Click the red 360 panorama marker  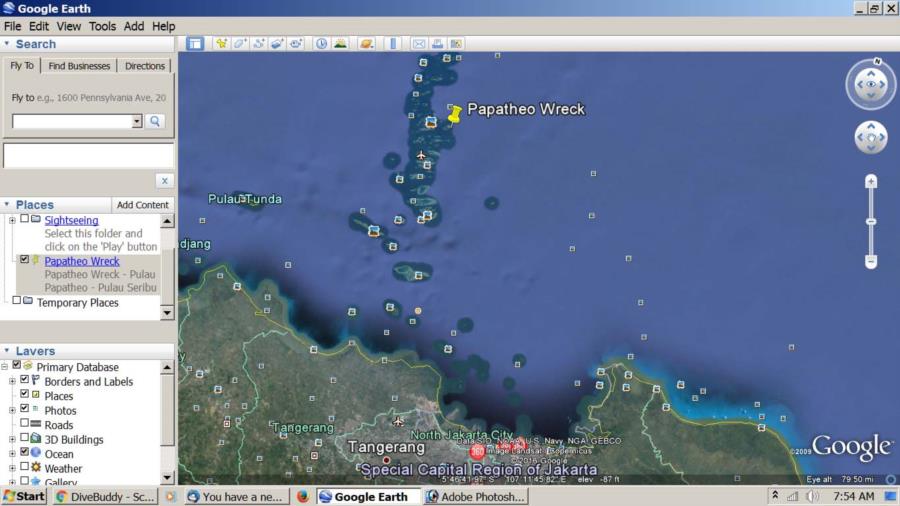pyautogui.click(x=478, y=451)
